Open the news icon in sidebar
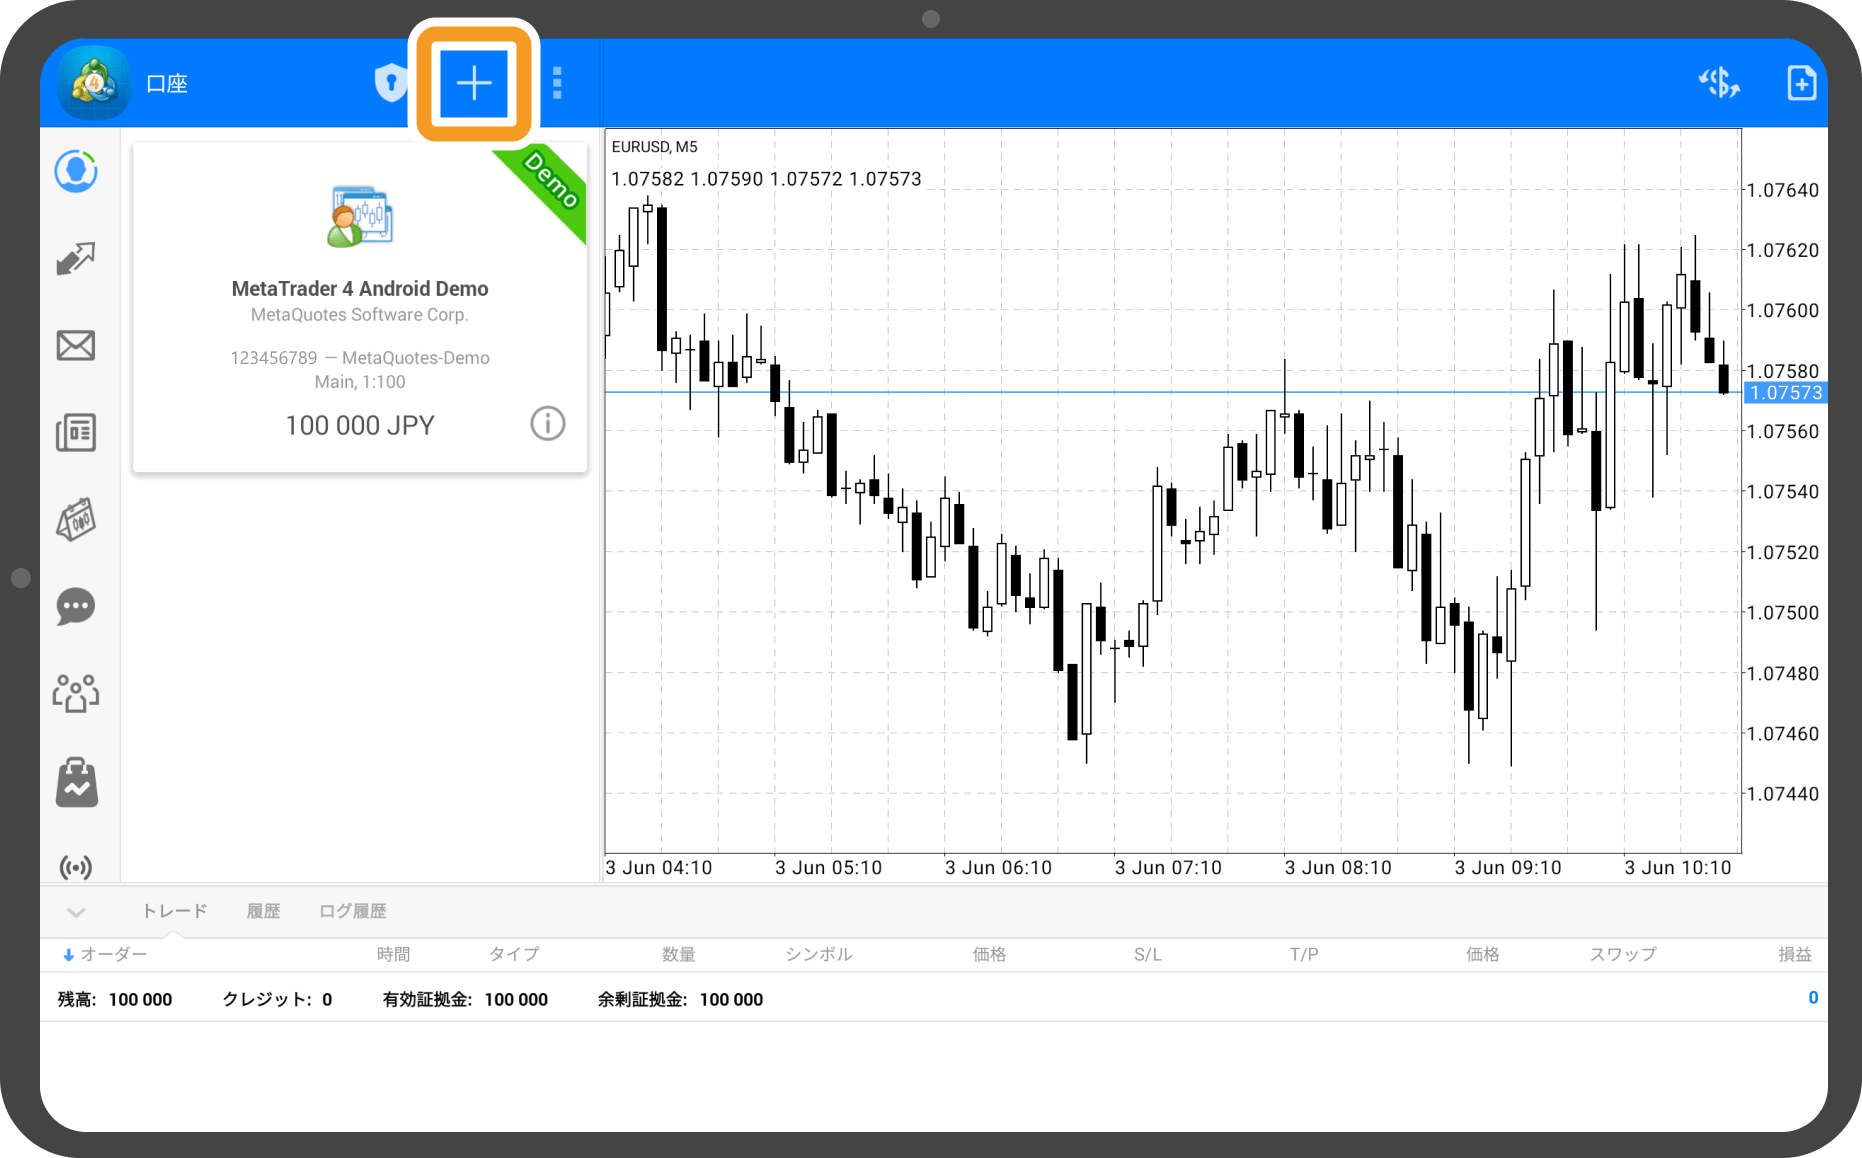Screen dimensions: 1862x1158 point(76,433)
